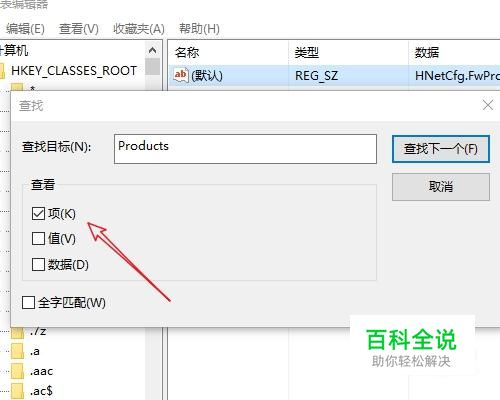500x400 pixels.
Task: Close the 查找 dialog
Action: click(488, 105)
